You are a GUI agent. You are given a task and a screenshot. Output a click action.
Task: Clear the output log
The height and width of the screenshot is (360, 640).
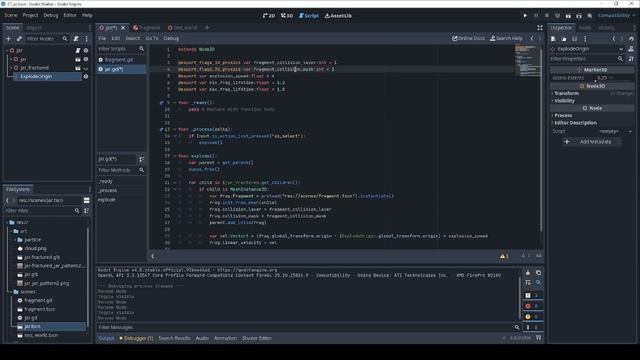[x=528, y=273]
